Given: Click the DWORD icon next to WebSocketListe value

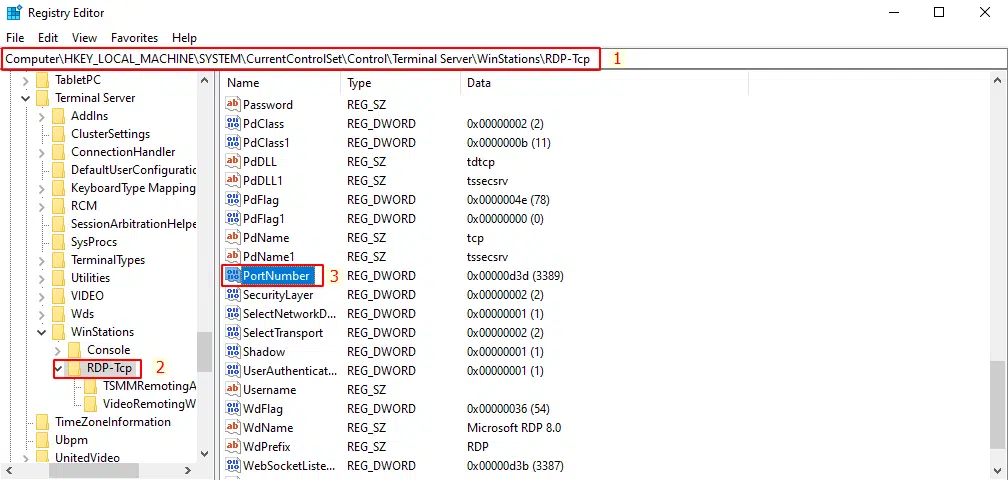Looking at the screenshot, I should coord(234,466).
